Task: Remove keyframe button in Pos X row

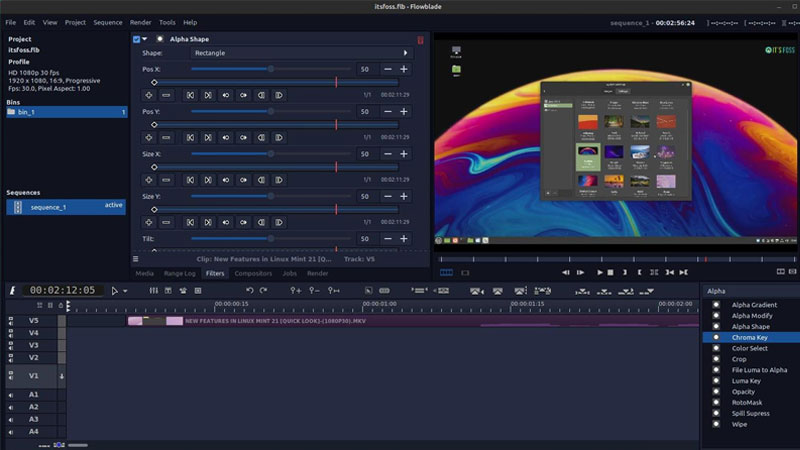Action: pyautogui.click(x=166, y=95)
